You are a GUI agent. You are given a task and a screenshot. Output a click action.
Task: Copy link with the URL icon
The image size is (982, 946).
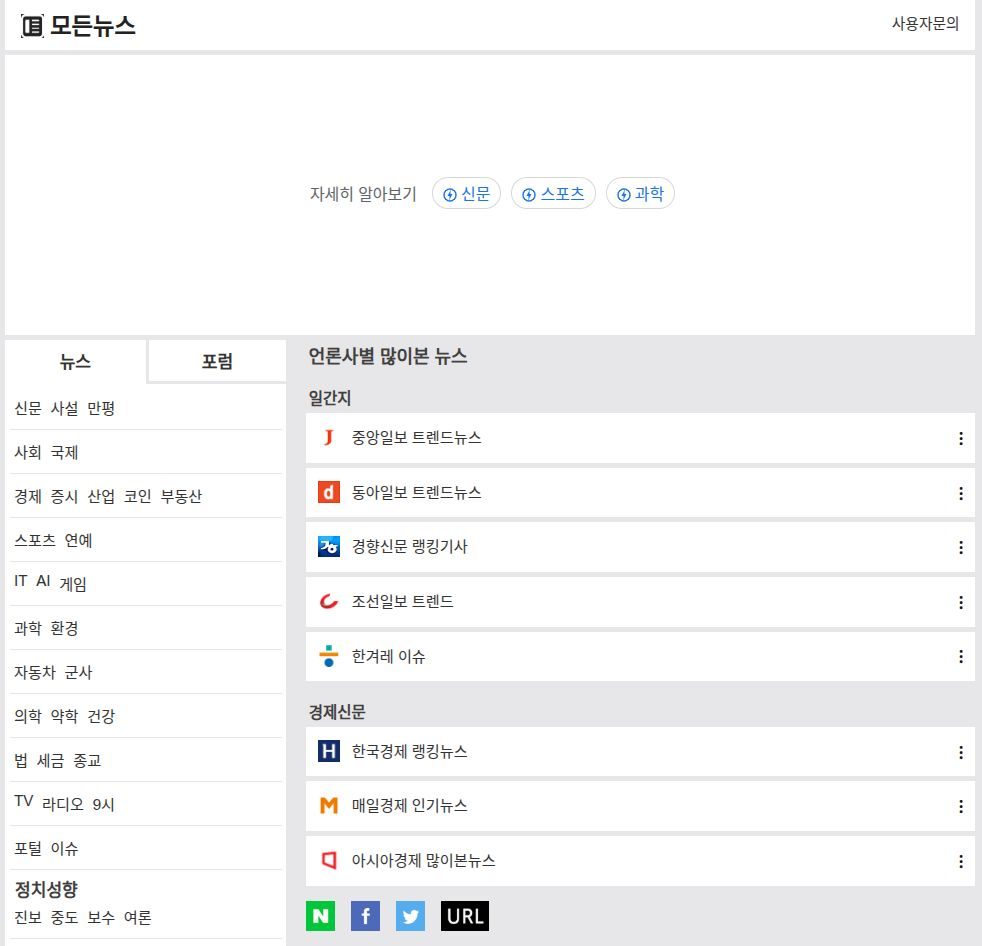coord(464,915)
